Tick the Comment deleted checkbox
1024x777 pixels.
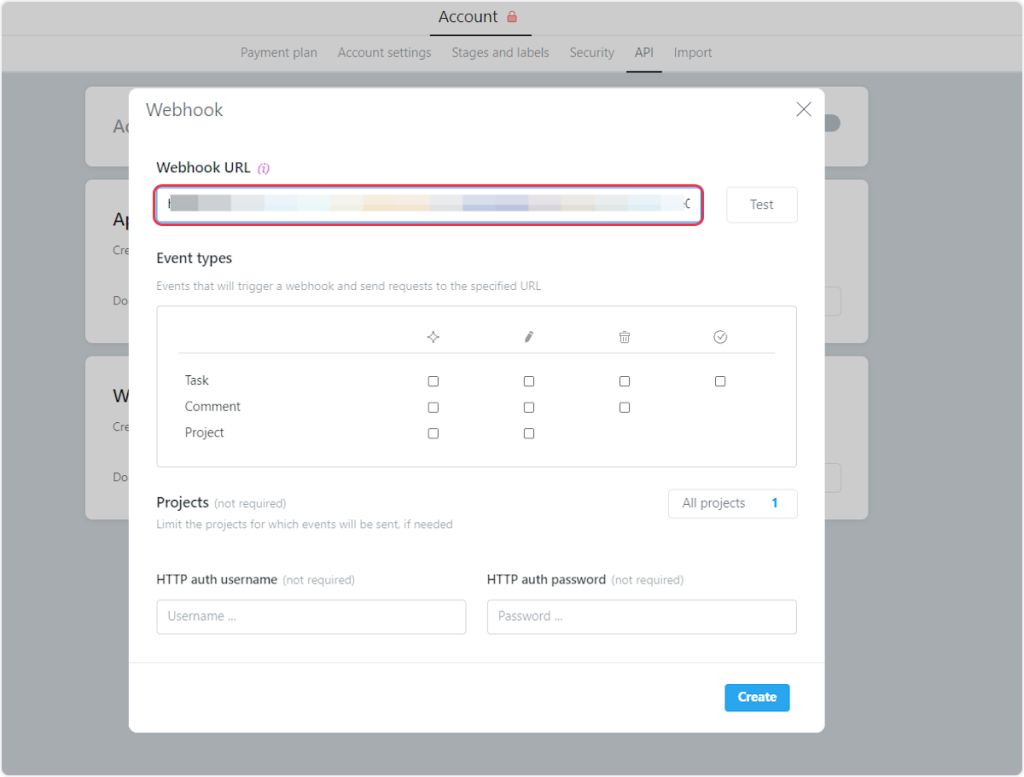pos(625,407)
